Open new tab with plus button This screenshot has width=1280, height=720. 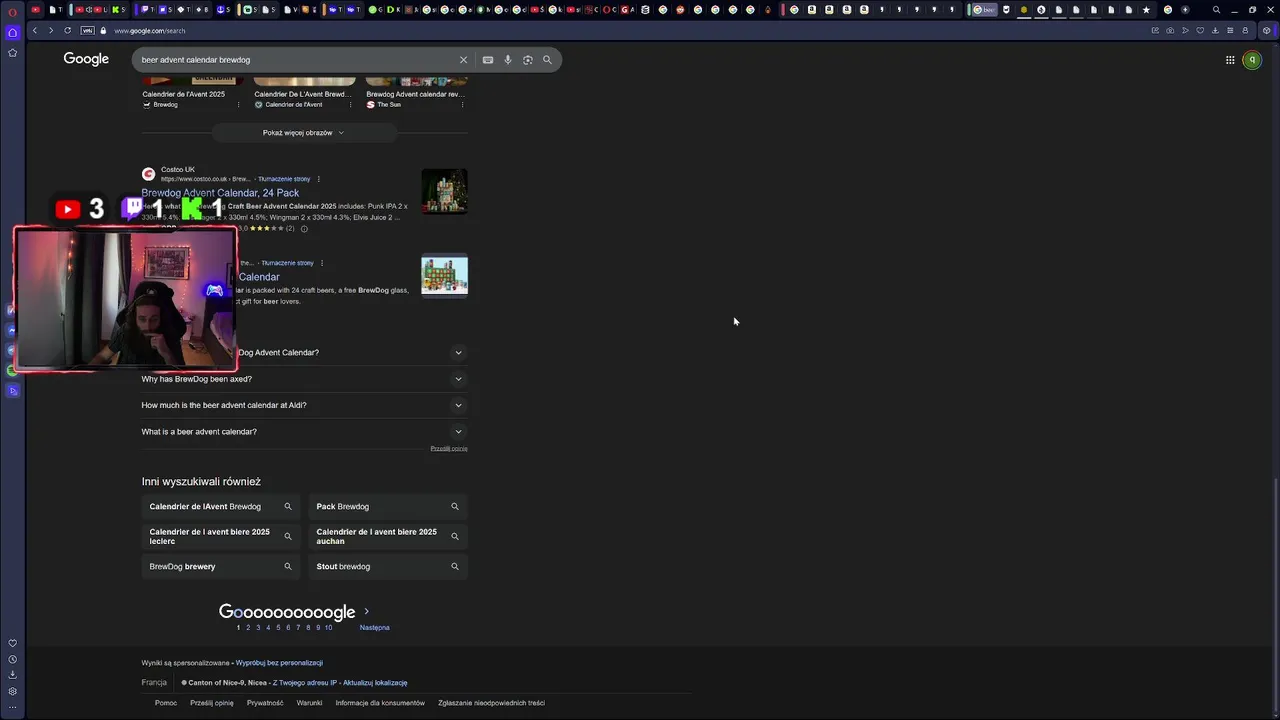click(x=1186, y=10)
